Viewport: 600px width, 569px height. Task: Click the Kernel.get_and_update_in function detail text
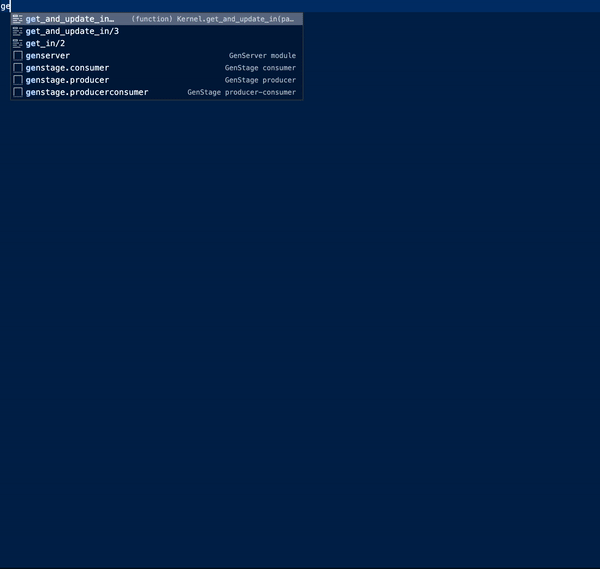[213, 19]
